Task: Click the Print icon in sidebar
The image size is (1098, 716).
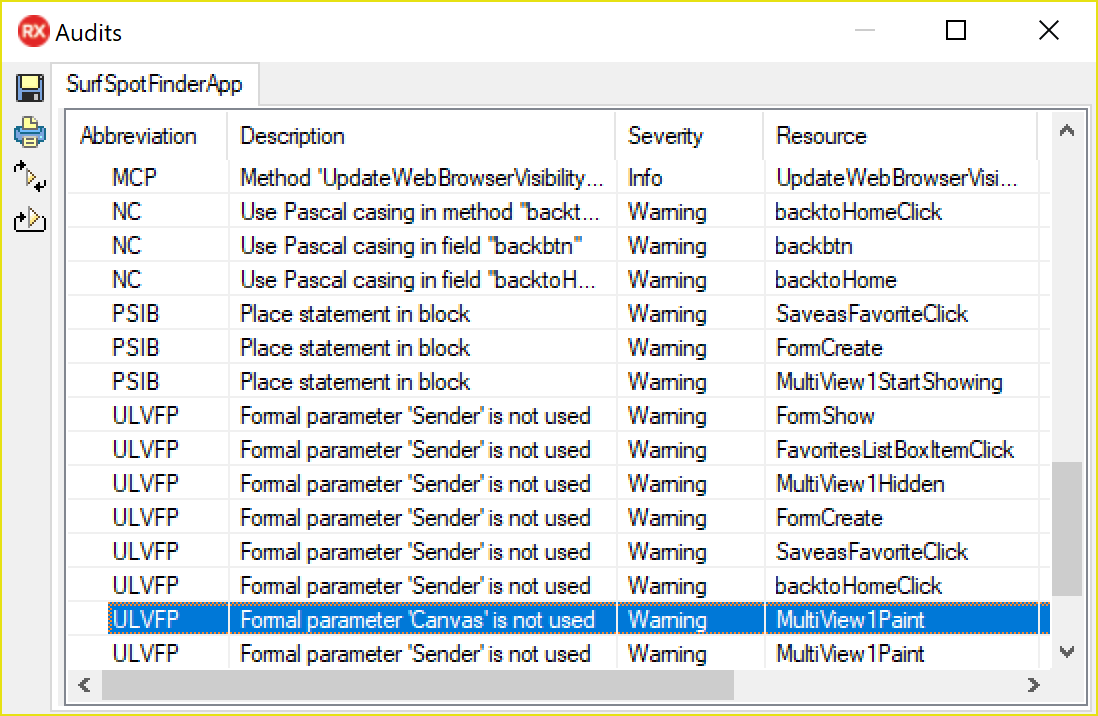Action: click(x=29, y=132)
